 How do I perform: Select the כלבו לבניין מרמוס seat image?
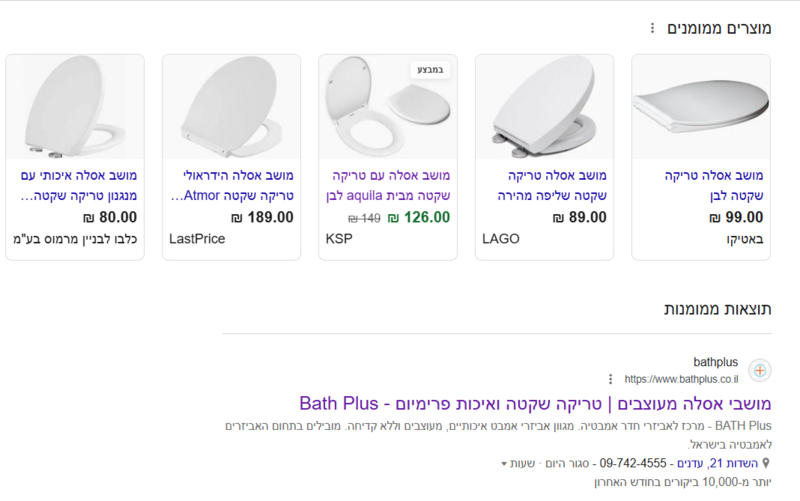click(x=75, y=107)
